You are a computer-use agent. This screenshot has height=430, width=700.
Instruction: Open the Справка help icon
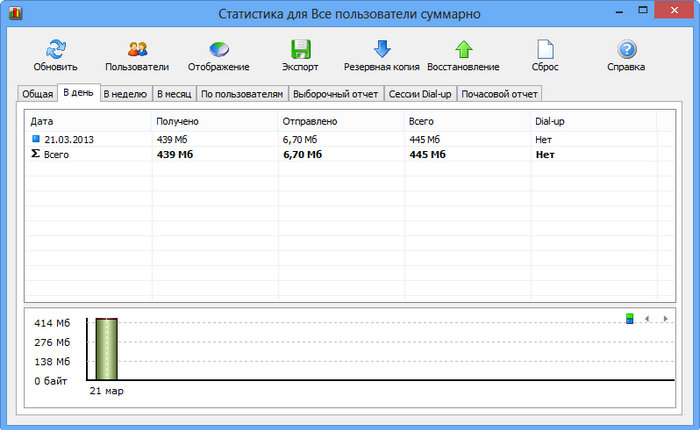coord(626,49)
